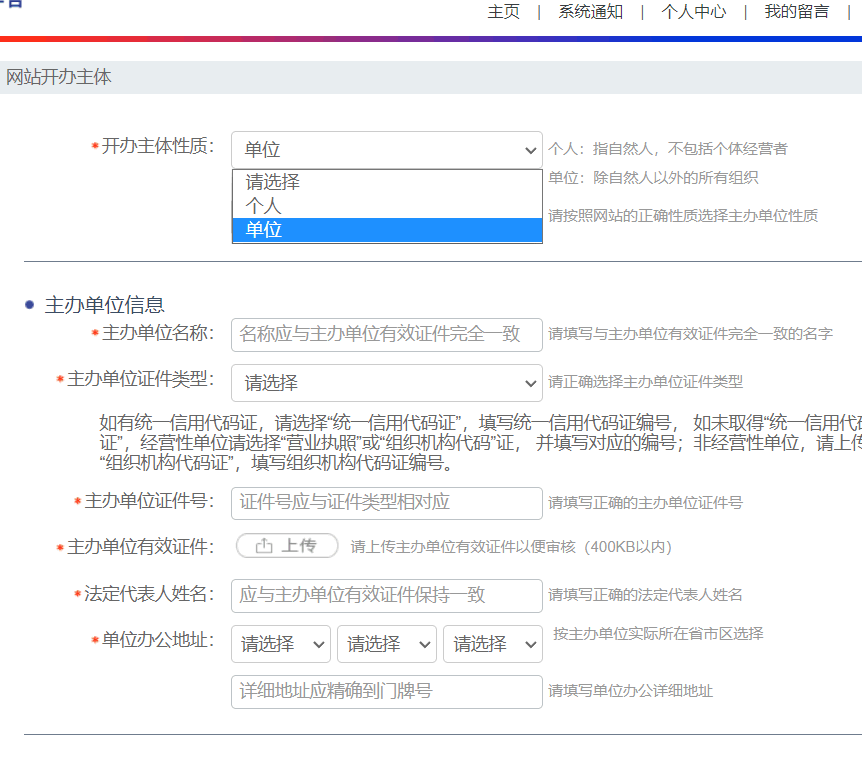This screenshot has height=767, width=862.
Task: Click the detailed address 详细地址 input field
Action: tap(386, 692)
